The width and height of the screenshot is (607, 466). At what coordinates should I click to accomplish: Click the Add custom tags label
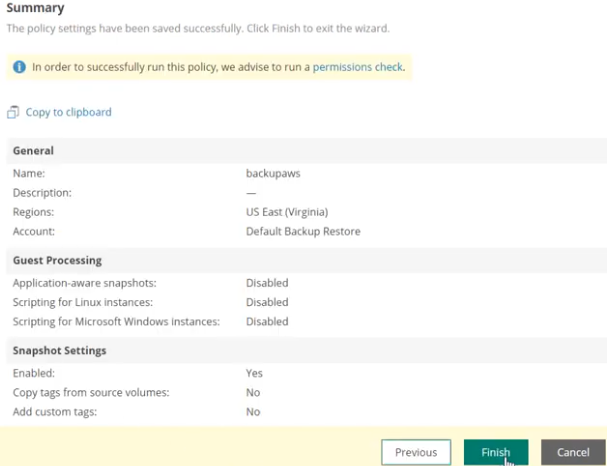pos(55,412)
